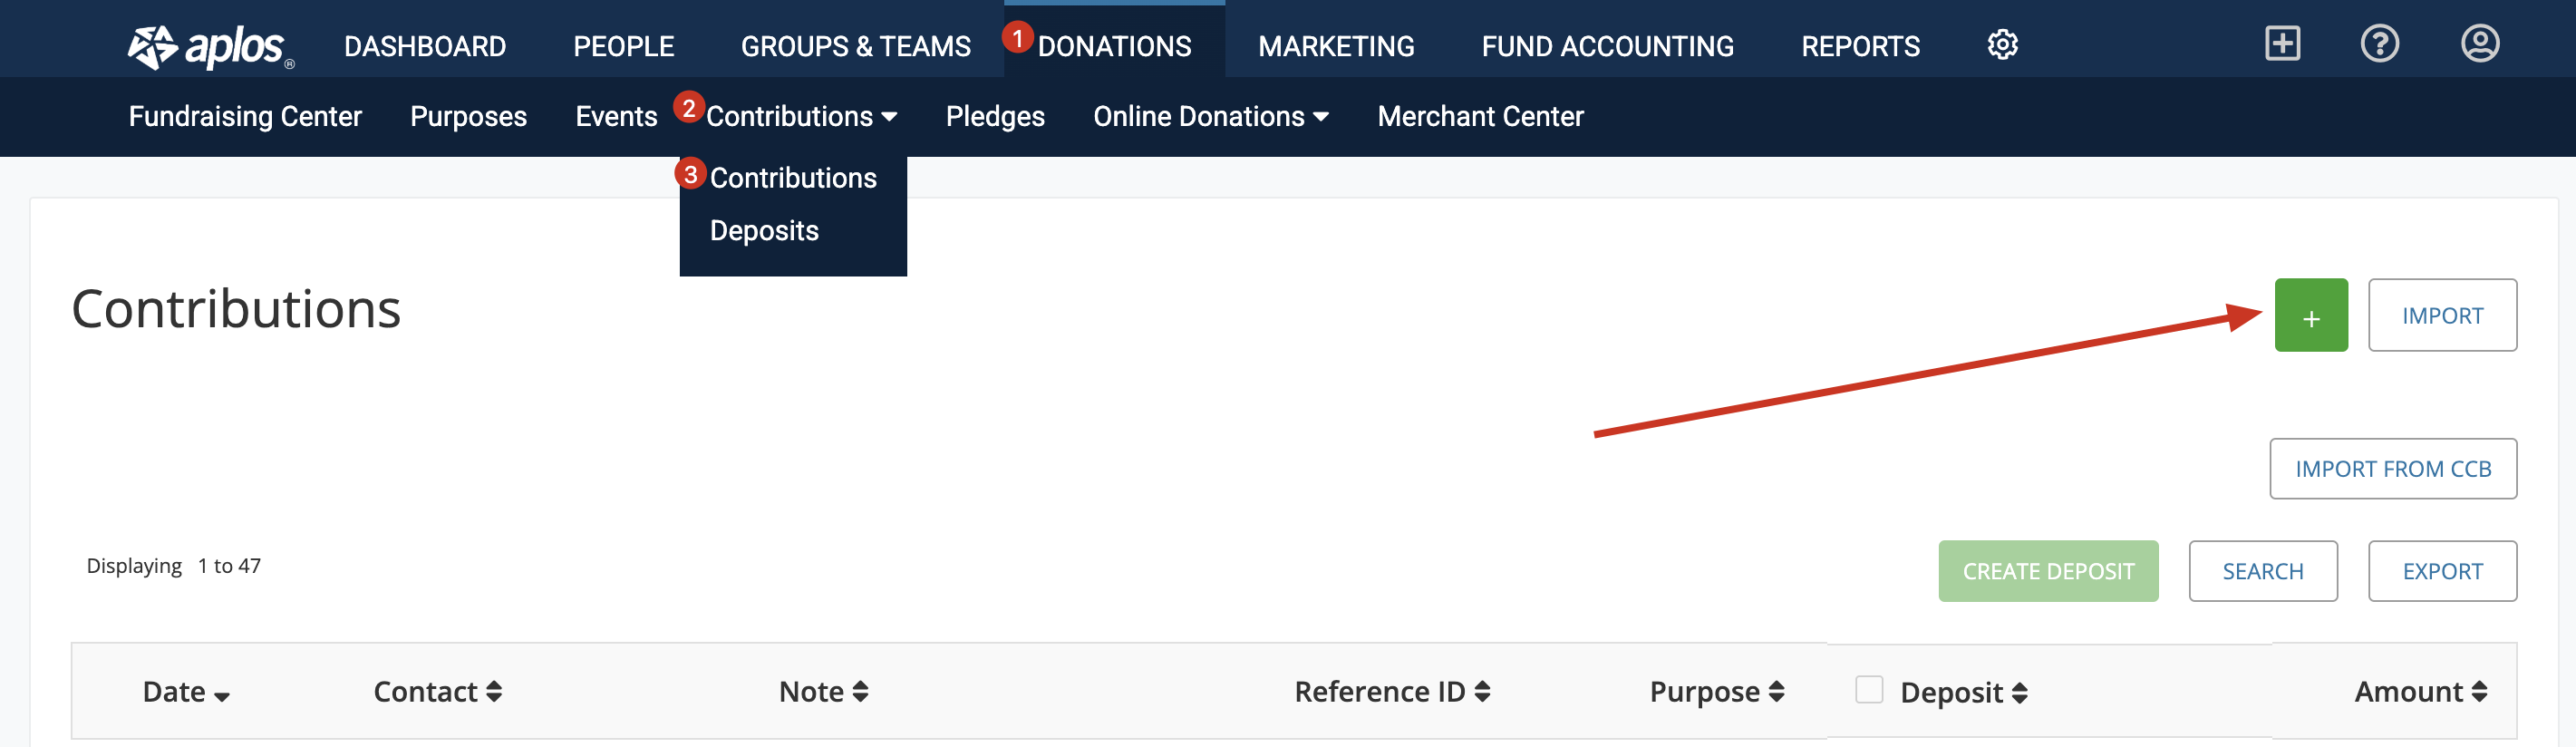Click the Aplos logo
Screen dimensions: 2576x747
pyautogui.click(x=211, y=47)
